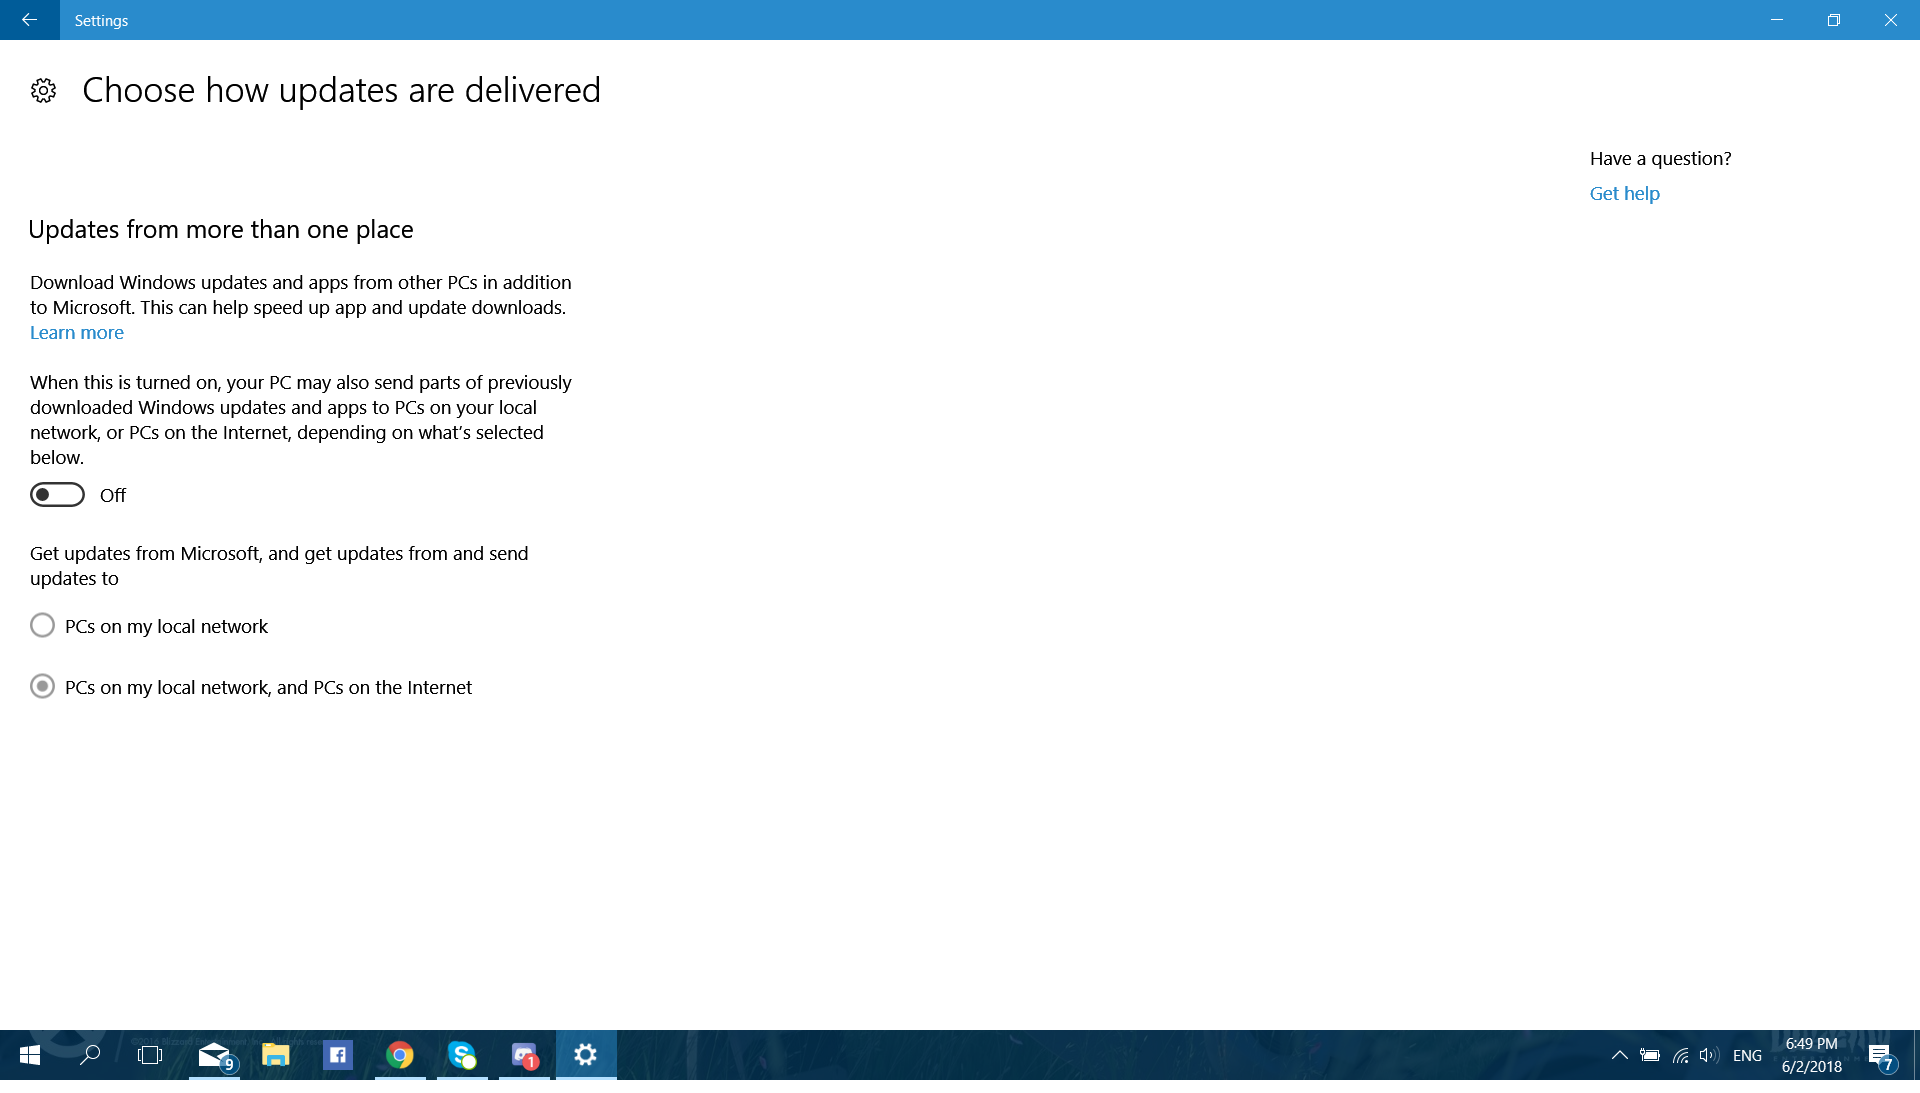Restore down the Settings window
This screenshot has height=1093, width=1920.
click(x=1833, y=20)
